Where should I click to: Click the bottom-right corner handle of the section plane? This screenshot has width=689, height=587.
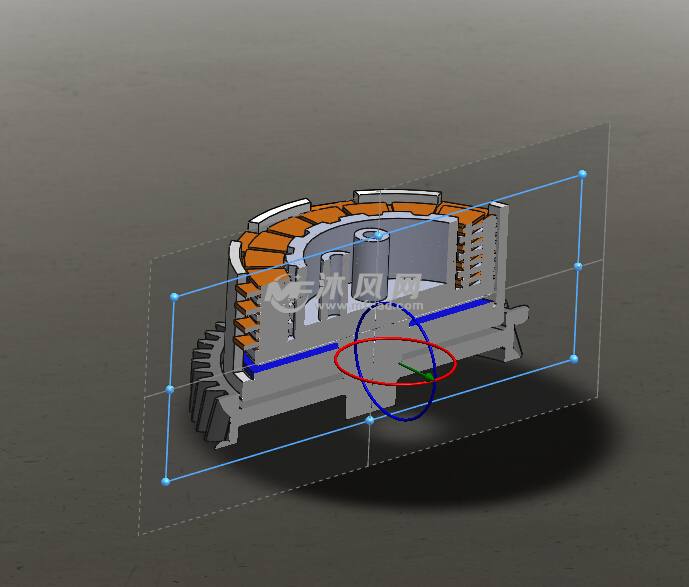574,357
